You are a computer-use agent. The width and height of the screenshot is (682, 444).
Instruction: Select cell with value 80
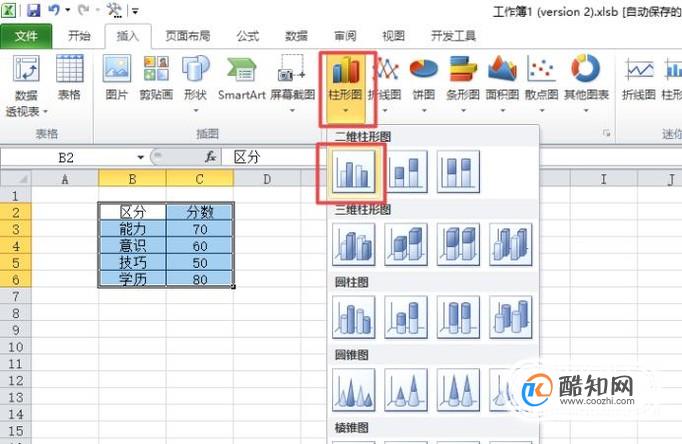pyautogui.click(x=200, y=280)
